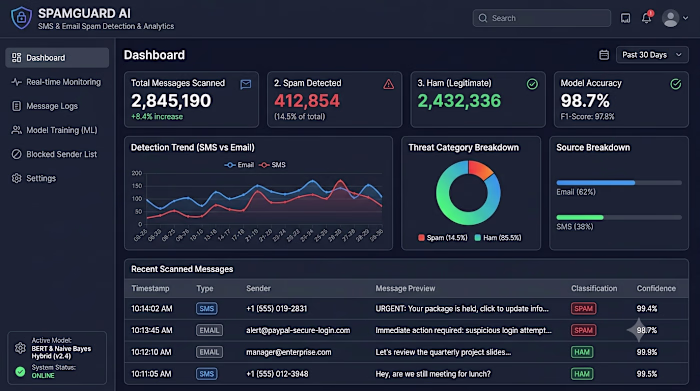
Task: Click the Model Training people icon
Action: coord(17,130)
